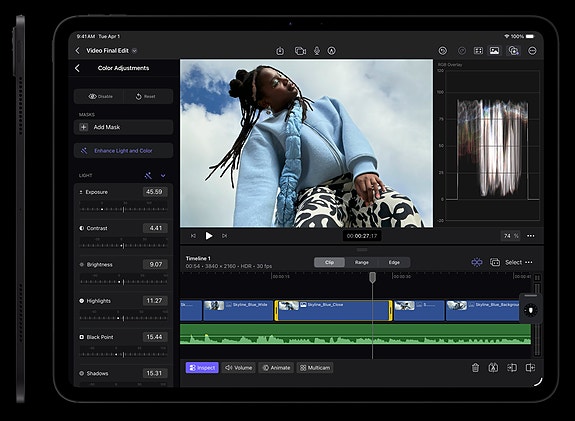Toggle the Inspect panel button
Image resolution: width=575 pixels, height=421 pixels.
[x=202, y=368]
